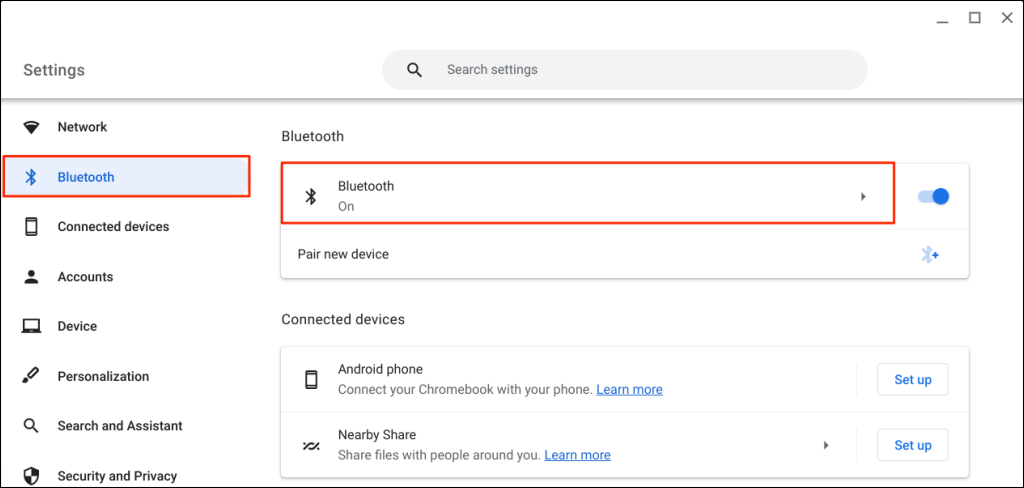Screen dimensions: 1024x488
Task: Set up the Android phone
Action: [x=912, y=380]
